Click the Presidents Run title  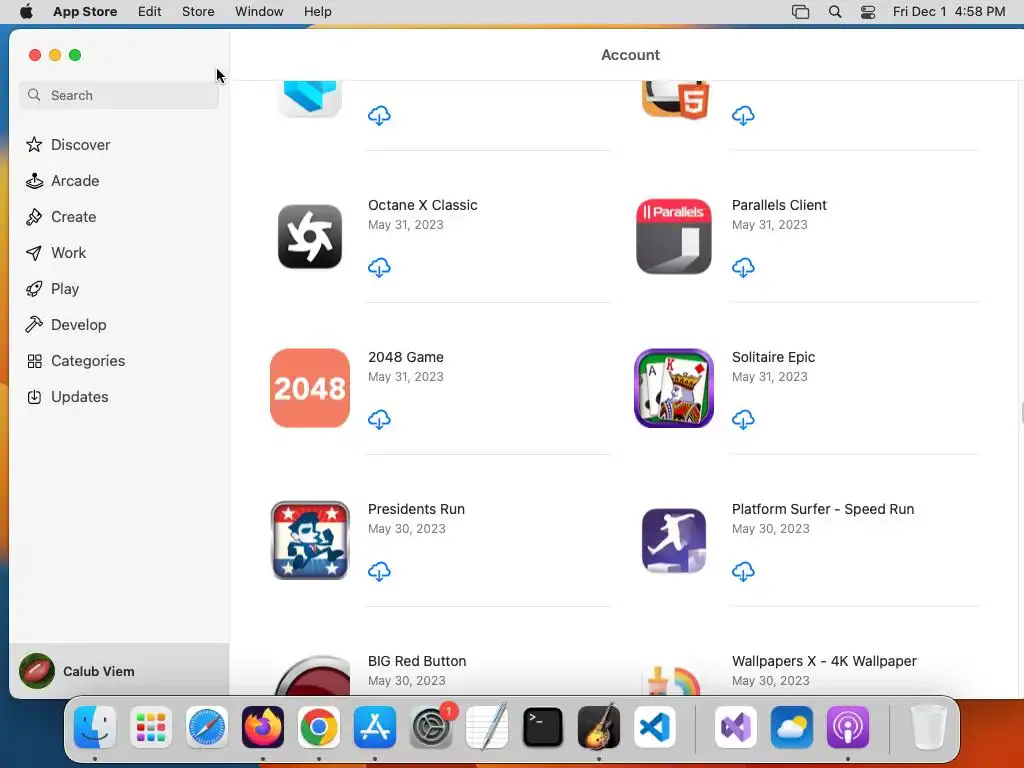coord(416,509)
